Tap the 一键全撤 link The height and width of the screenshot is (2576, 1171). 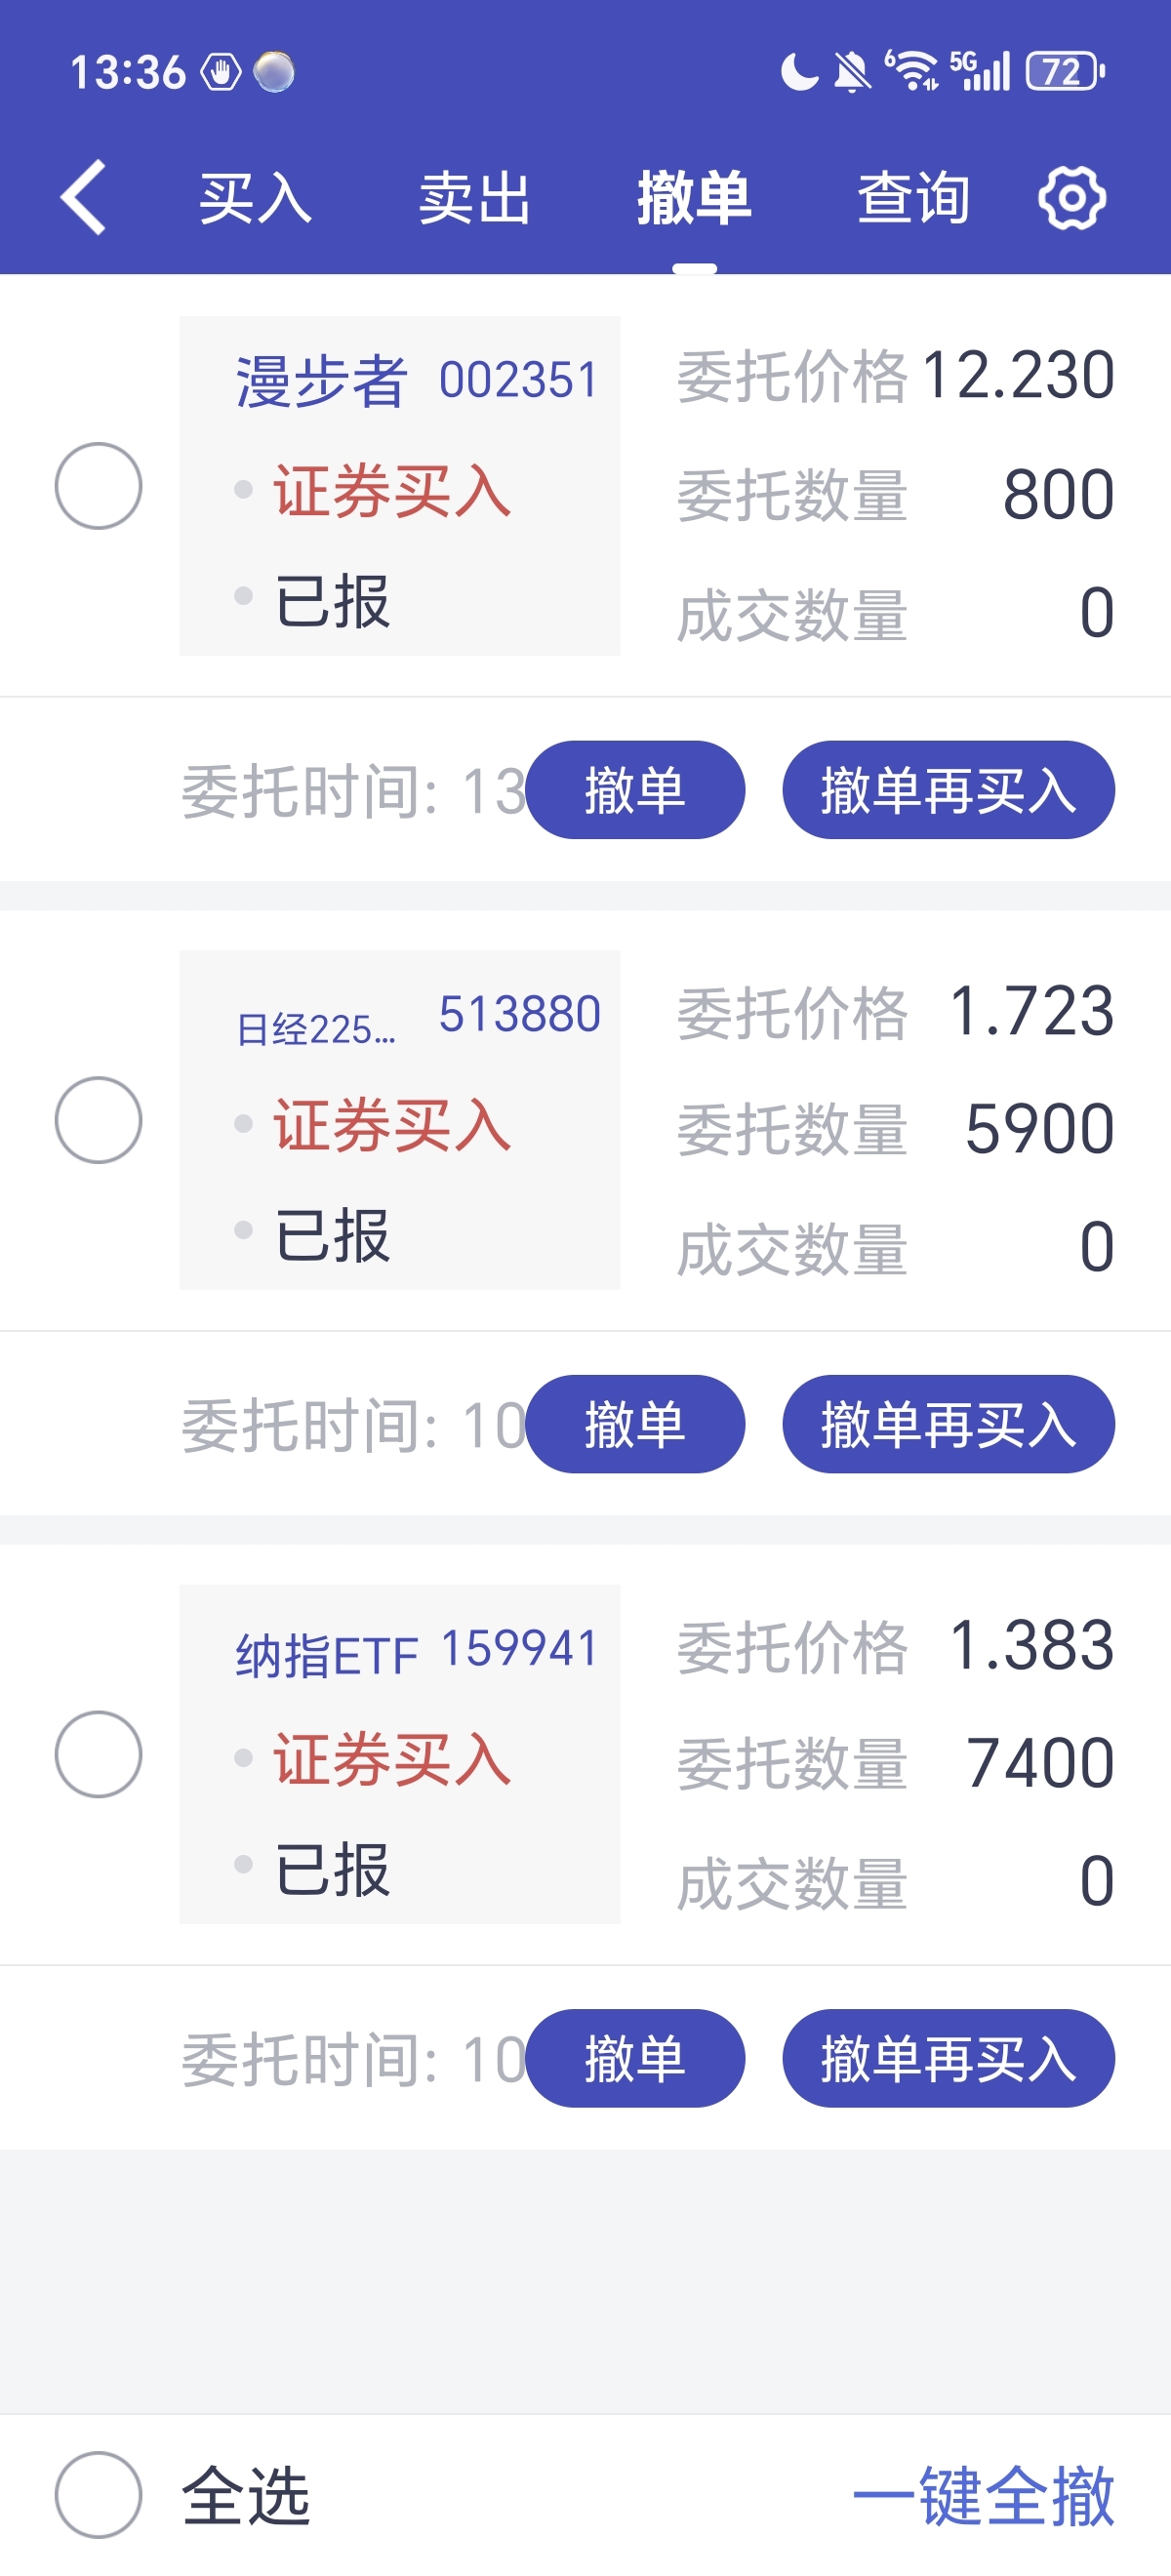(x=984, y=2495)
